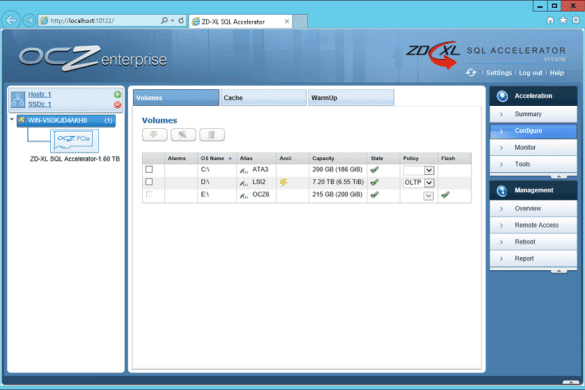
Task: Click the browser address bar URL field
Action: [99, 21]
